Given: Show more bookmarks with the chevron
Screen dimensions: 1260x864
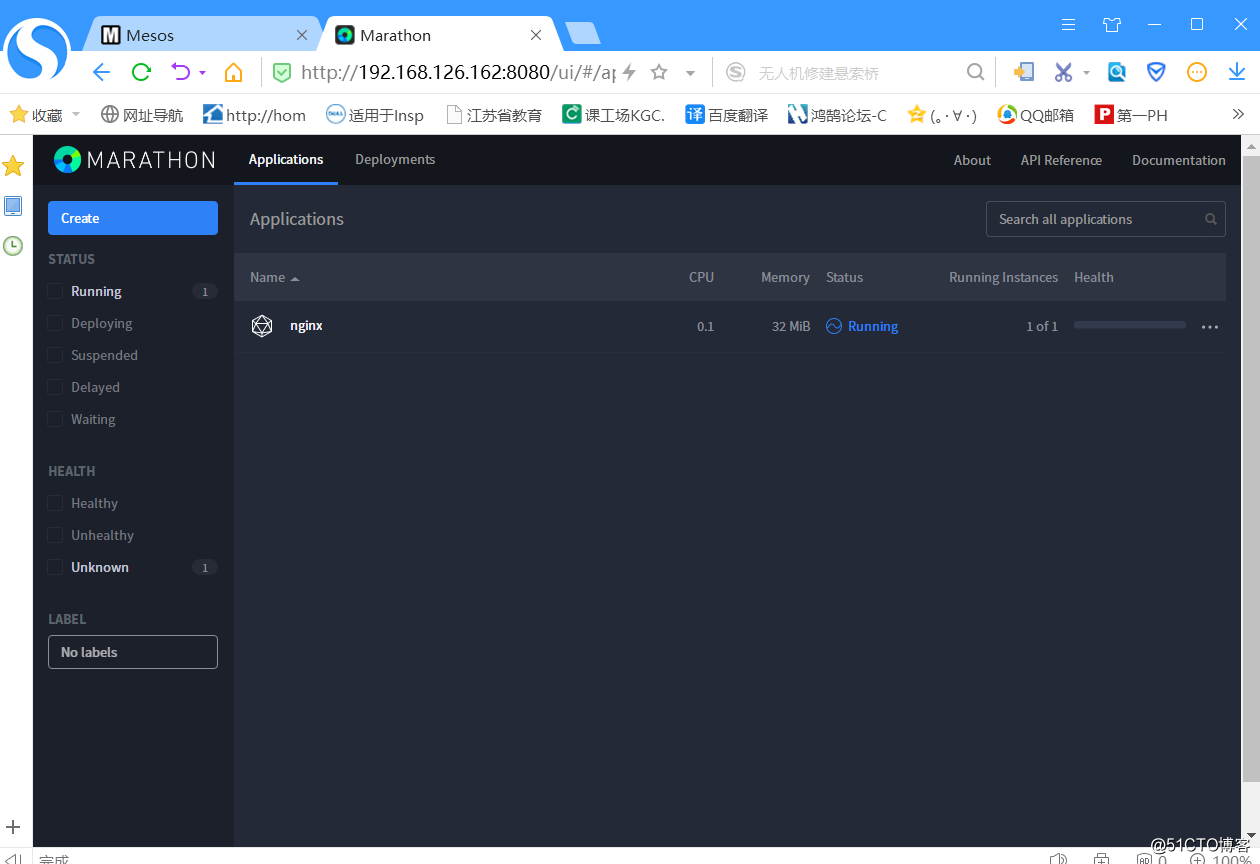Looking at the screenshot, I should click(1238, 114).
